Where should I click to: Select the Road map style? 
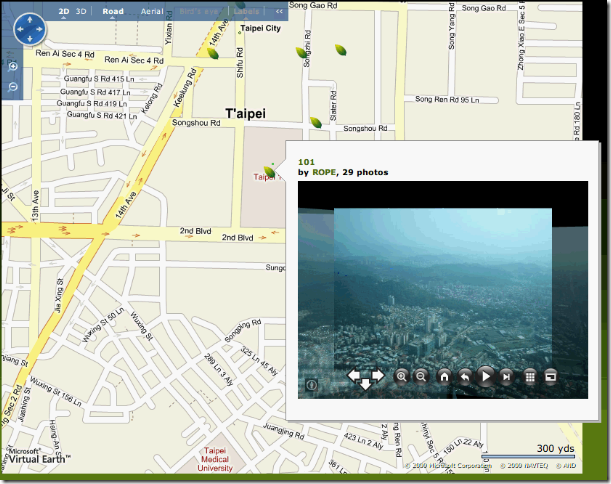tap(113, 11)
